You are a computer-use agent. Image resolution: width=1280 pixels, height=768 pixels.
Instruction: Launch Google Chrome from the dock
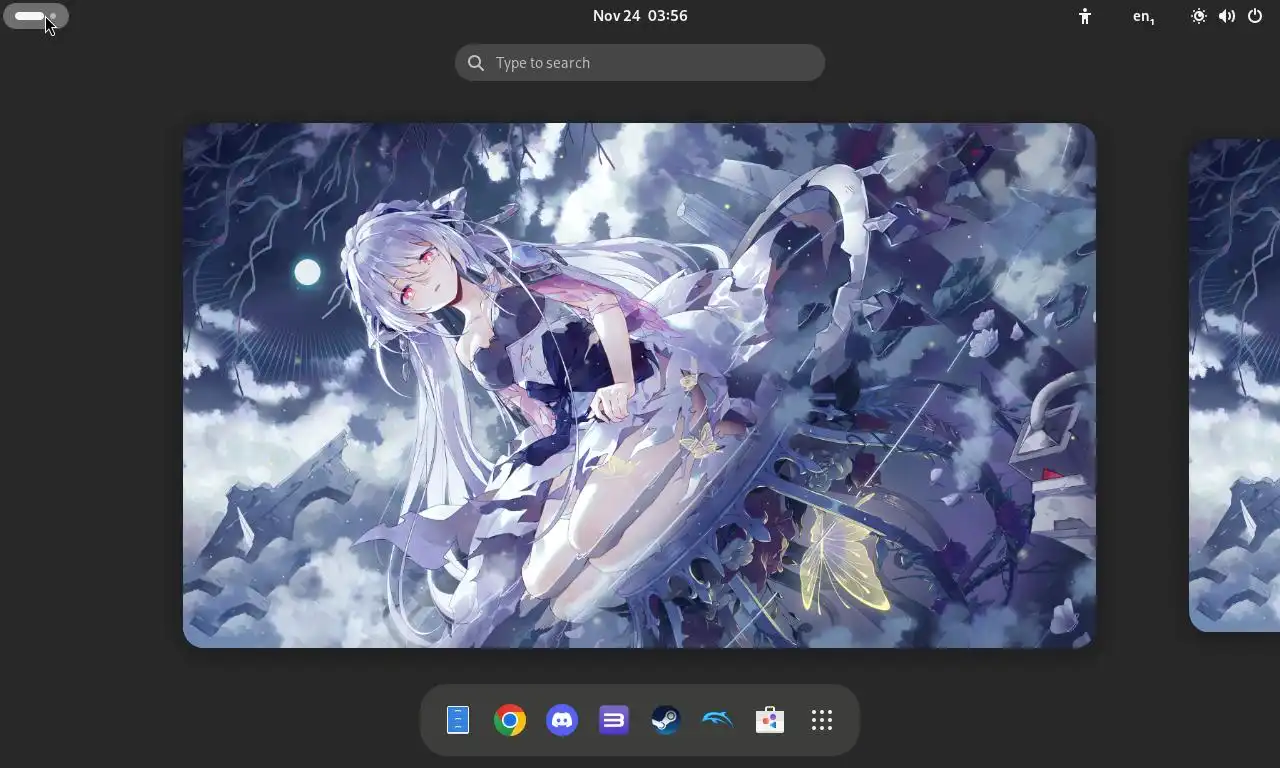tap(510, 720)
